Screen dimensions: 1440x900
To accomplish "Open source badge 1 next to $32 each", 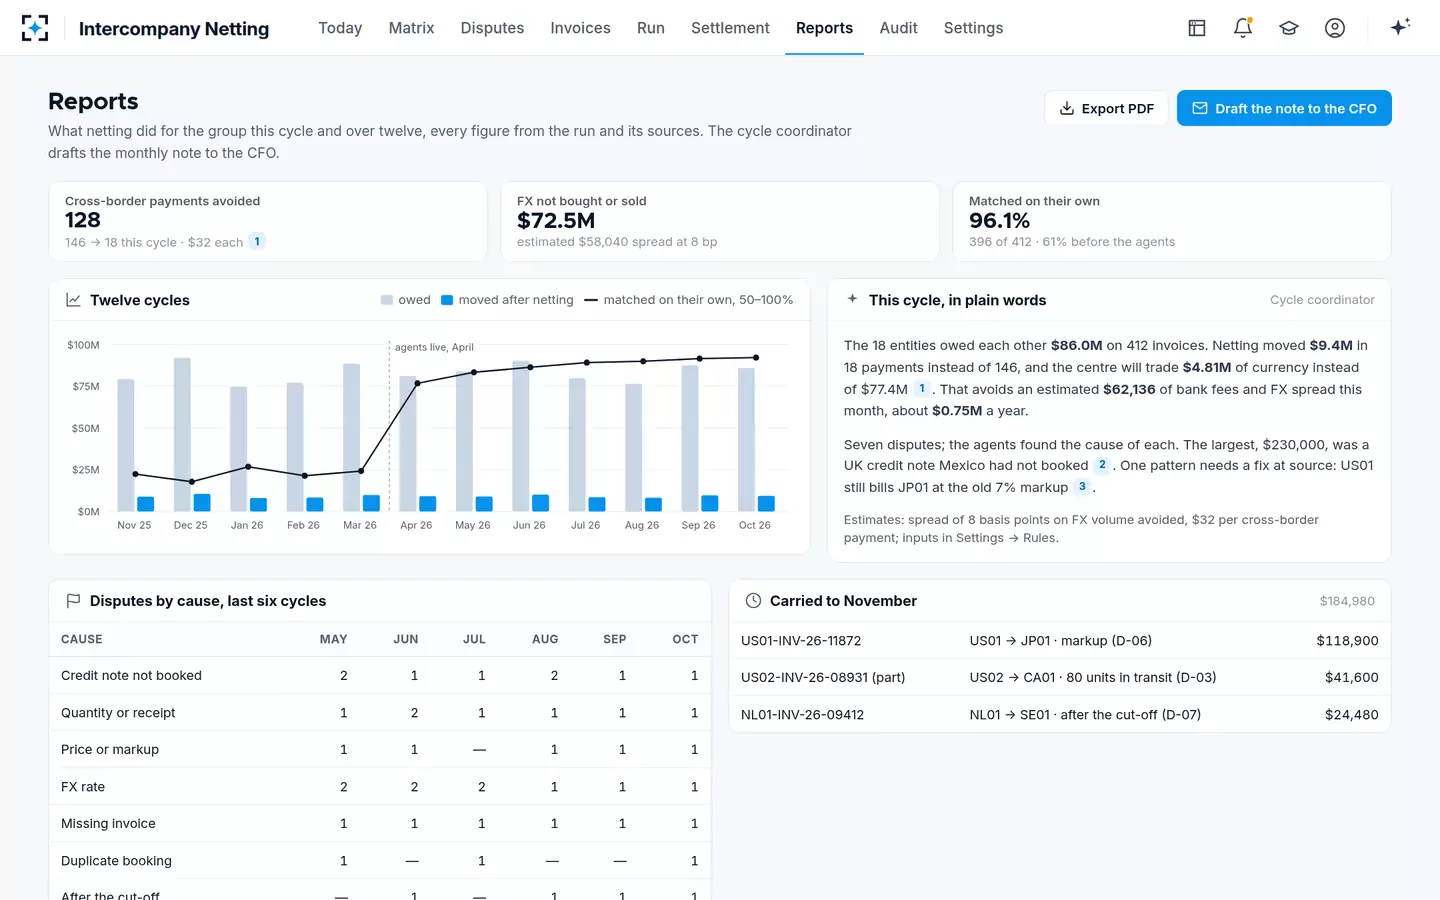I will coord(257,241).
